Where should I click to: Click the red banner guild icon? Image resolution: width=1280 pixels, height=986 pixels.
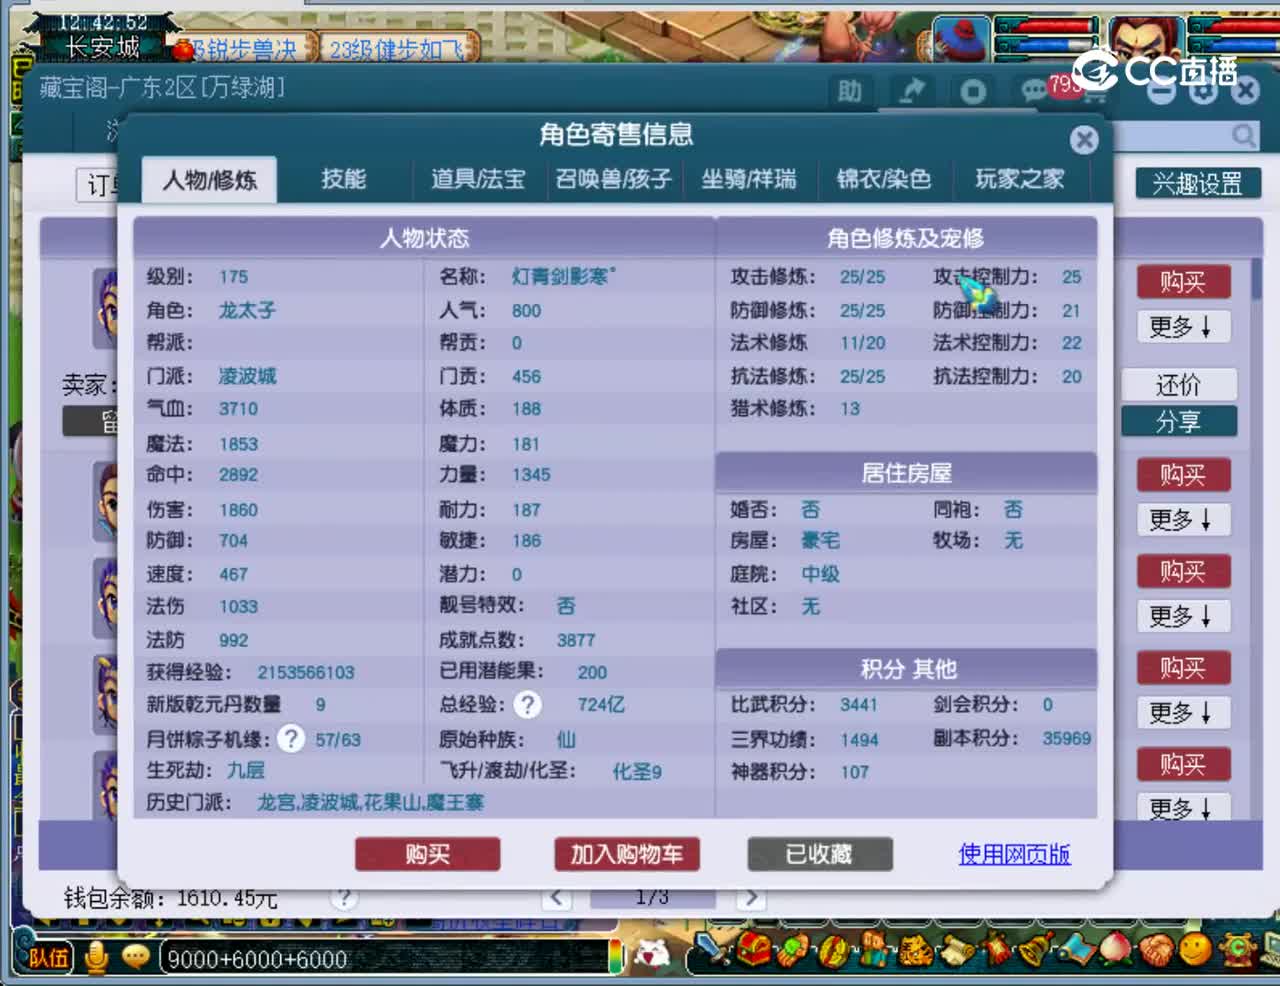(997, 948)
